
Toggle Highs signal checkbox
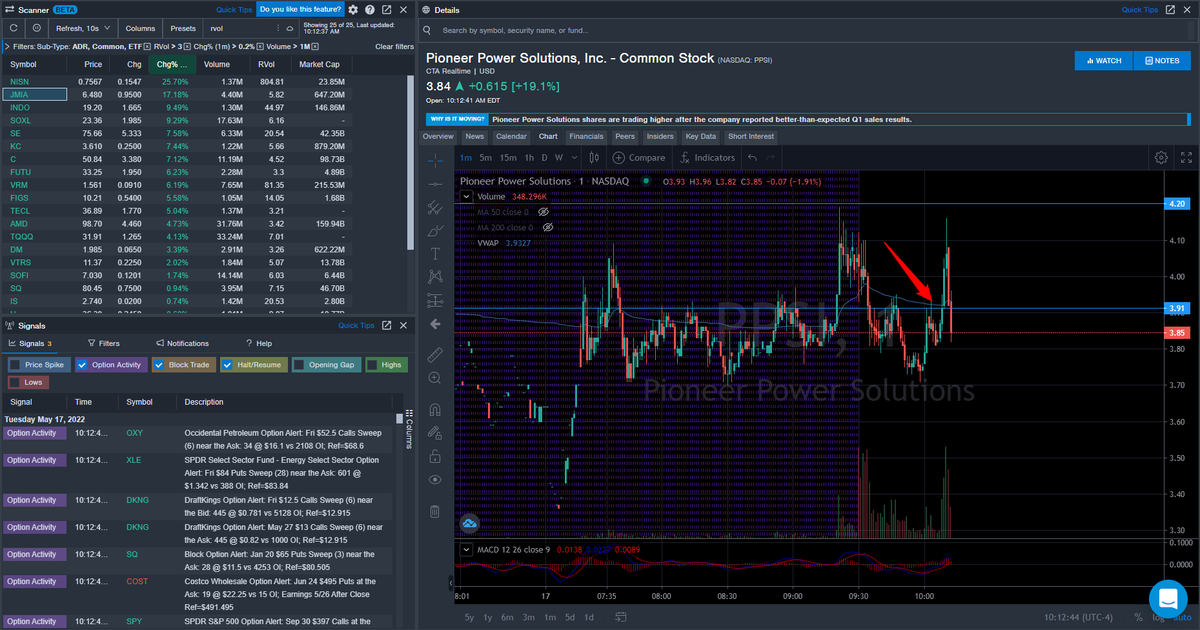[x=372, y=365]
